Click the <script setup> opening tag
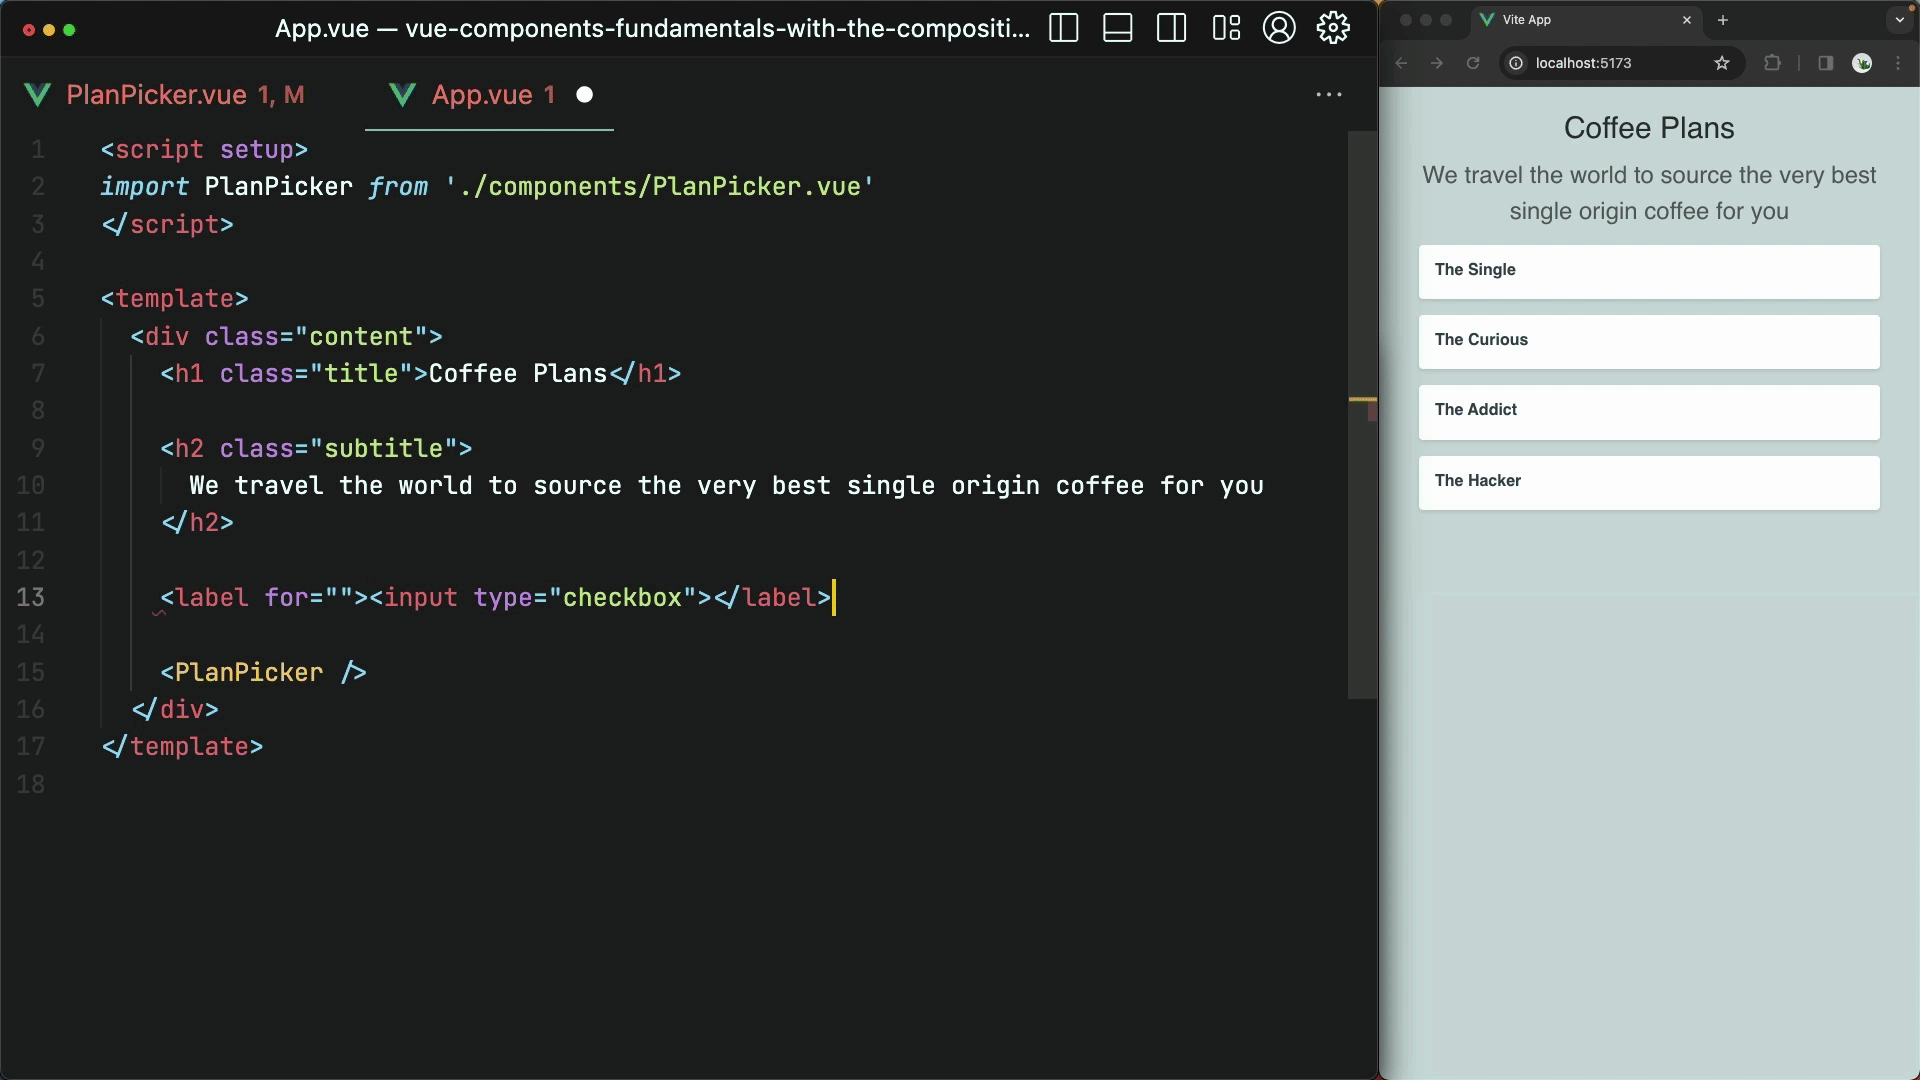1920x1080 pixels. (x=204, y=150)
